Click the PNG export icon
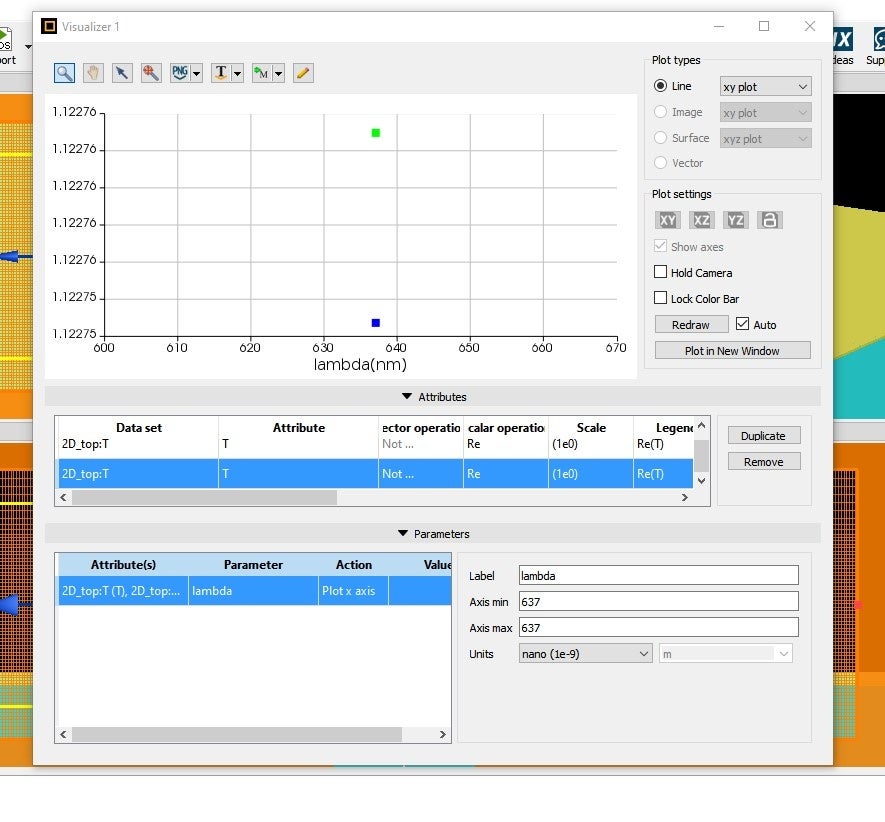 [x=180, y=73]
